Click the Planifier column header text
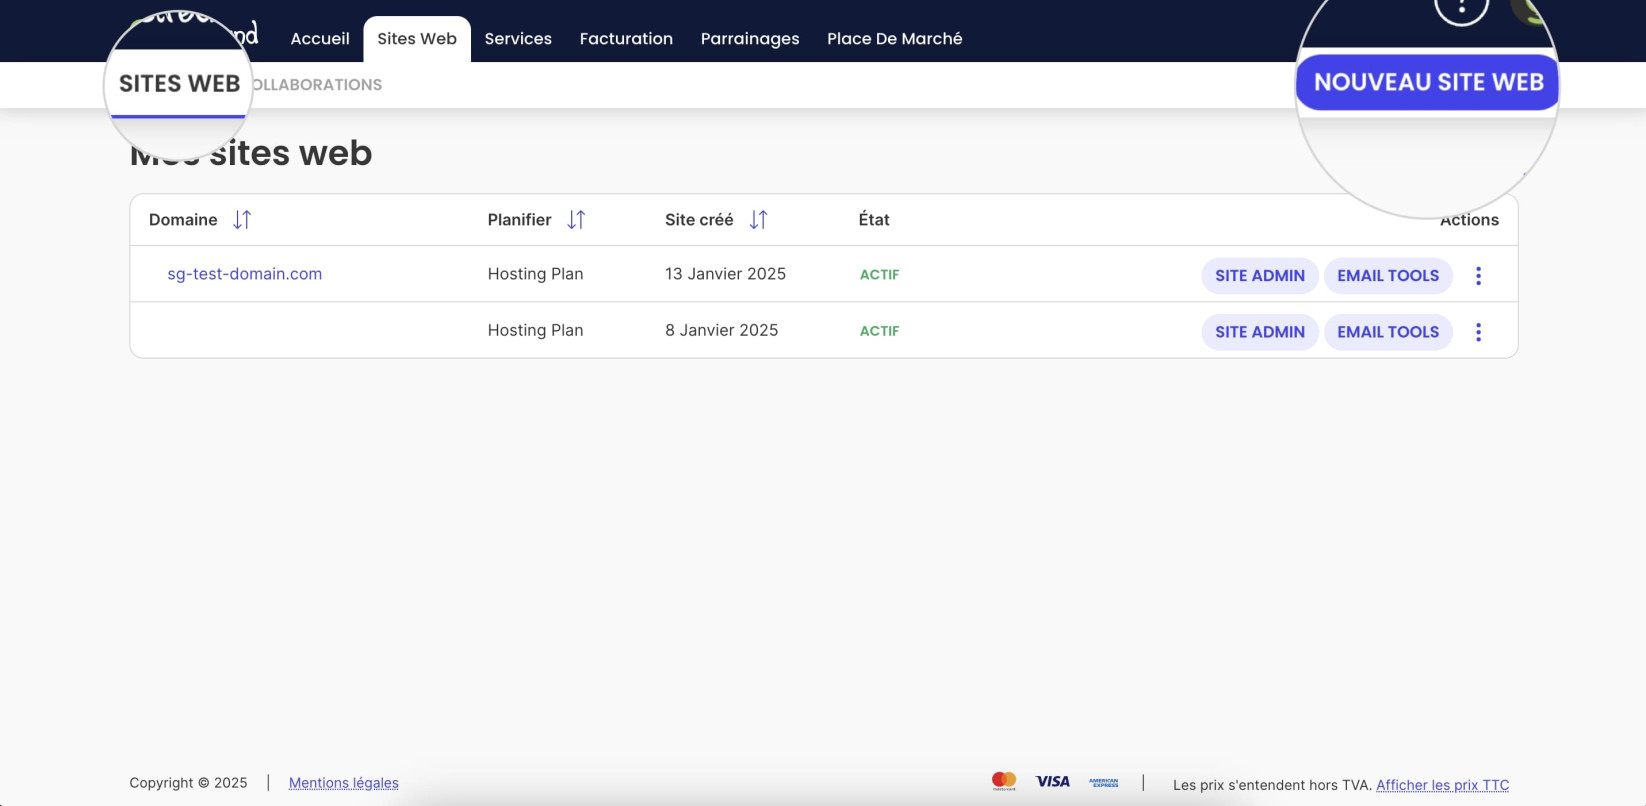 (x=519, y=220)
